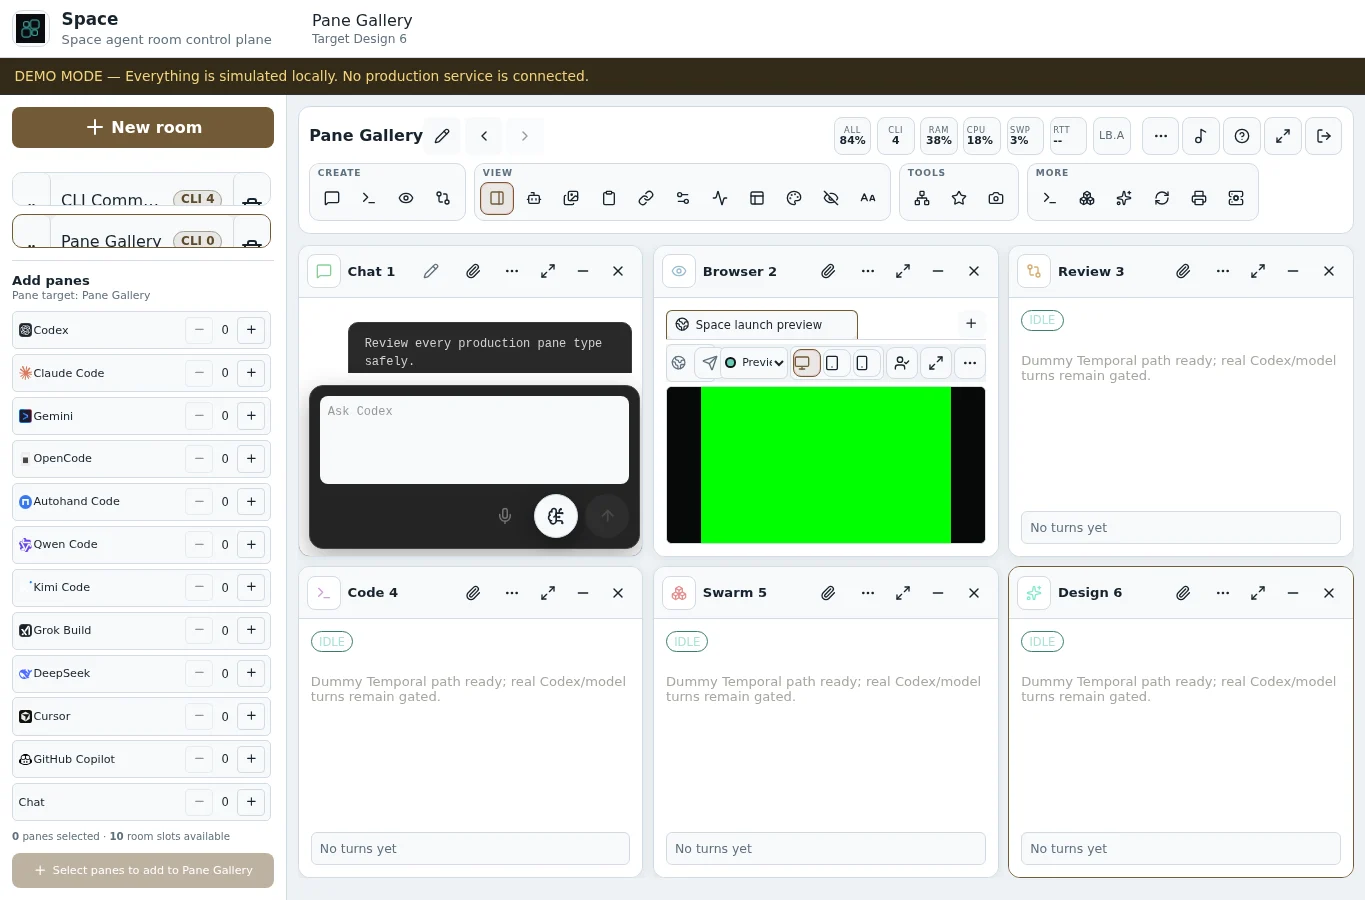Click the star icon in TOOLS group
Image resolution: width=1365 pixels, height=900 pixels.
tap(959, 198)
